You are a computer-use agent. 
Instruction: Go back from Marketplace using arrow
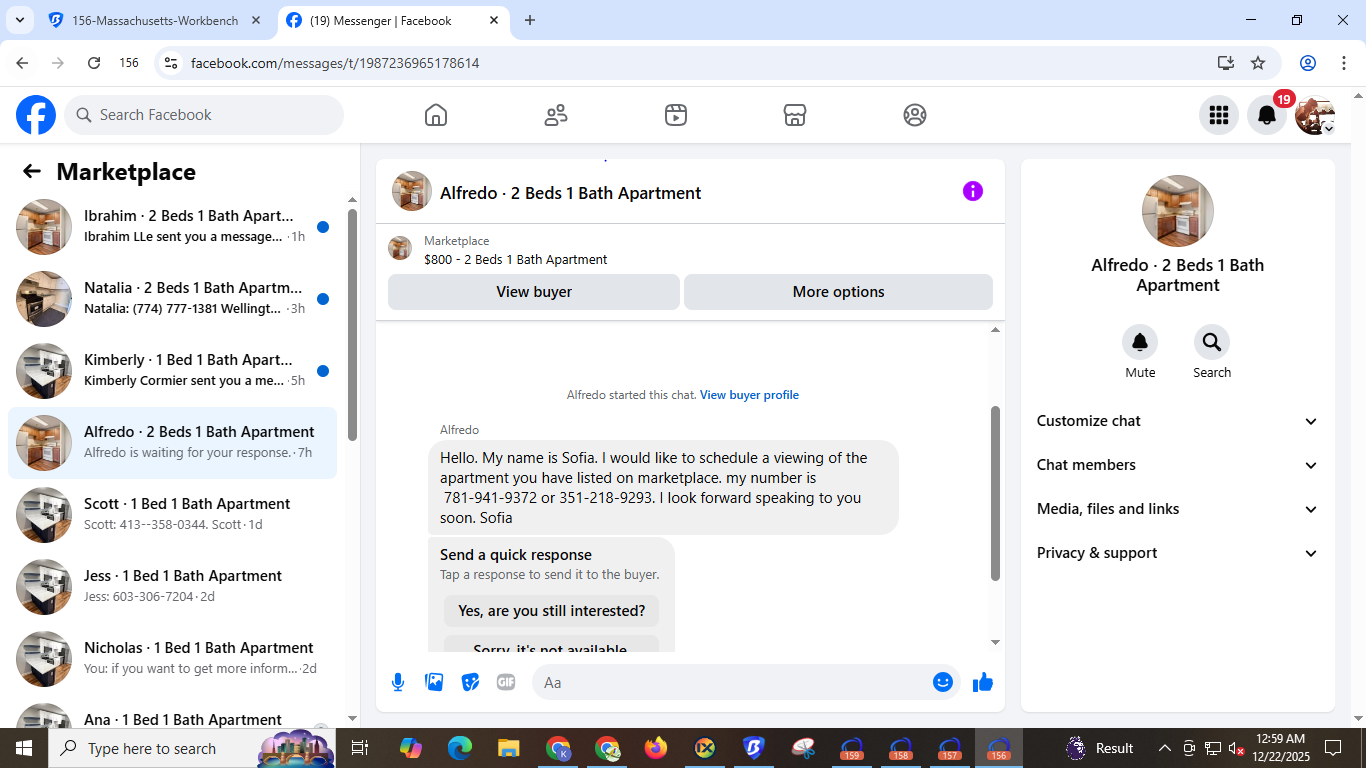coord(32,172)
